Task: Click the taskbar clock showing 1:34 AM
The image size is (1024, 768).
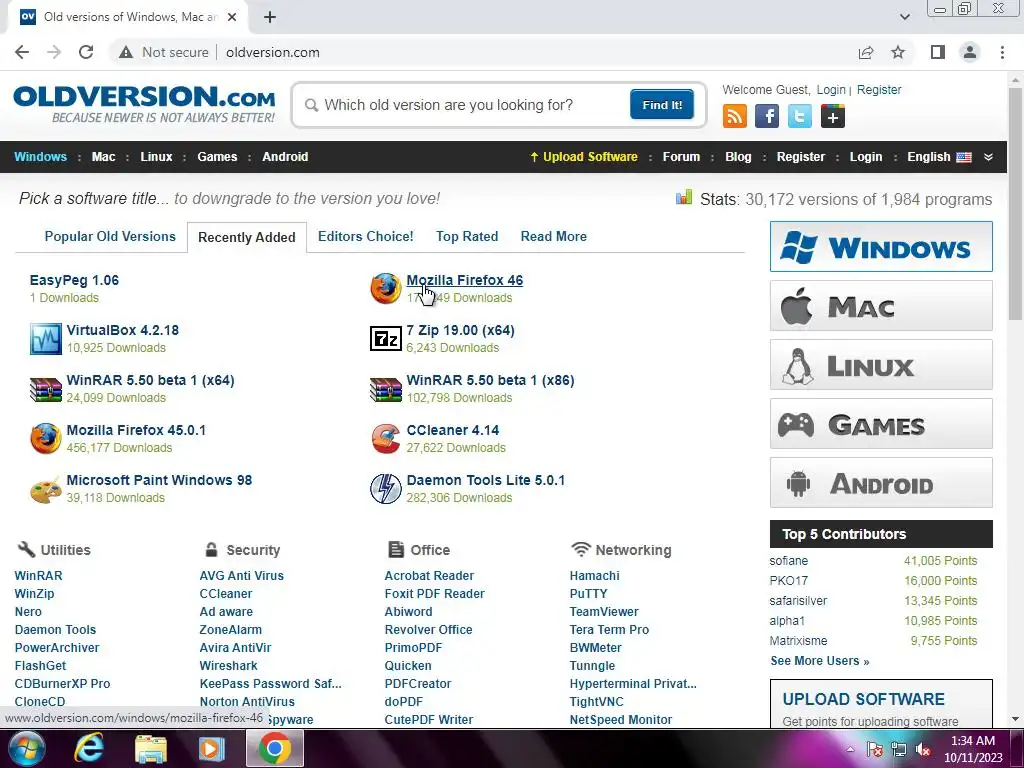Action: (973, 749)
